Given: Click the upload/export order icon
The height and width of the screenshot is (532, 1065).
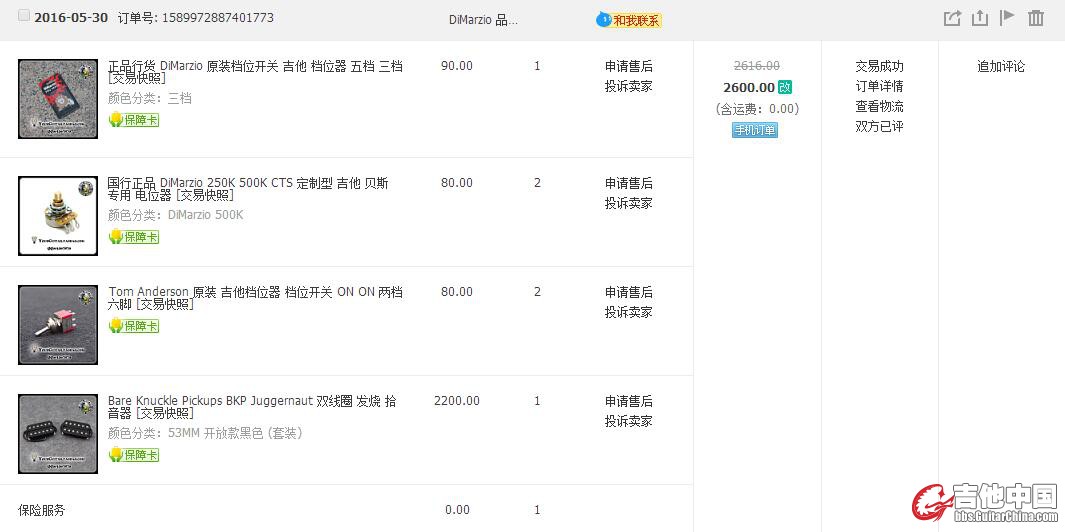Looking at the screenshot, I should tap(980, 18).
